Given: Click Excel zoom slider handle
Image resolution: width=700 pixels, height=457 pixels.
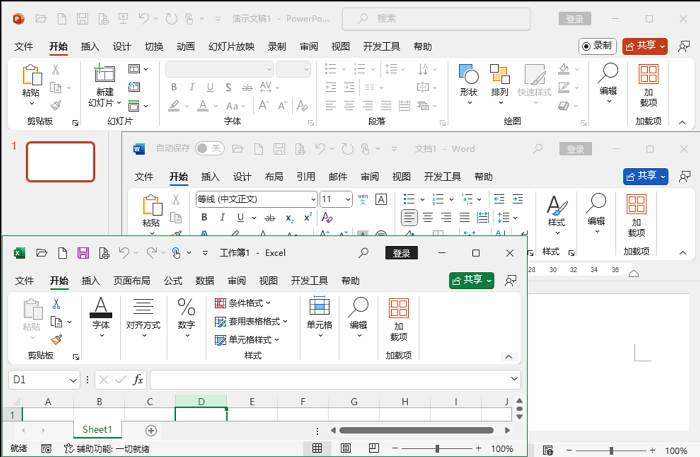Looking at the screenshot, I should (x=437, y=448).
